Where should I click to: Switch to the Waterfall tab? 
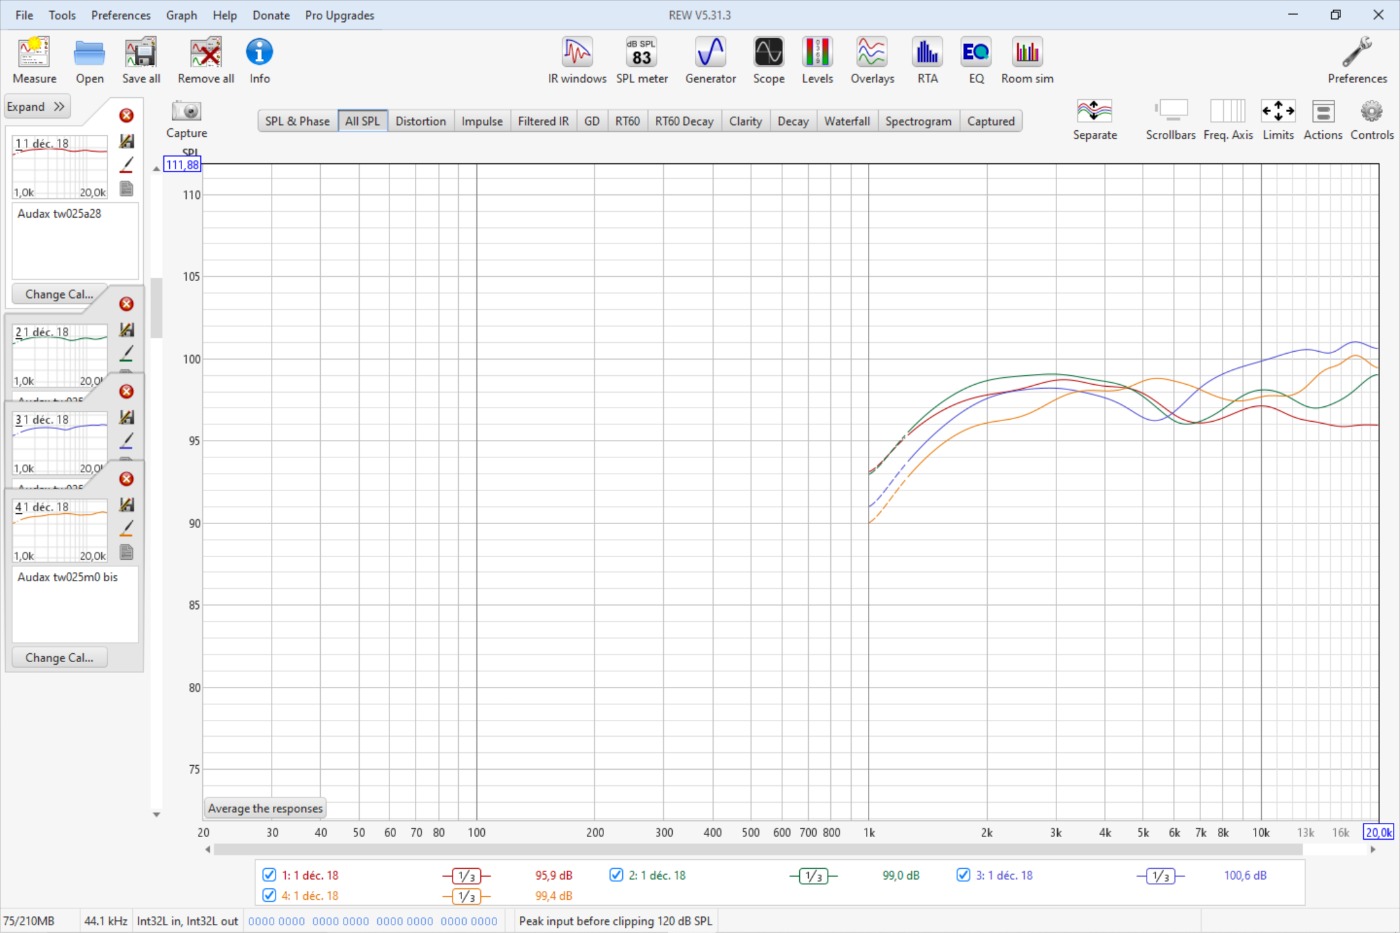[846, 121]
